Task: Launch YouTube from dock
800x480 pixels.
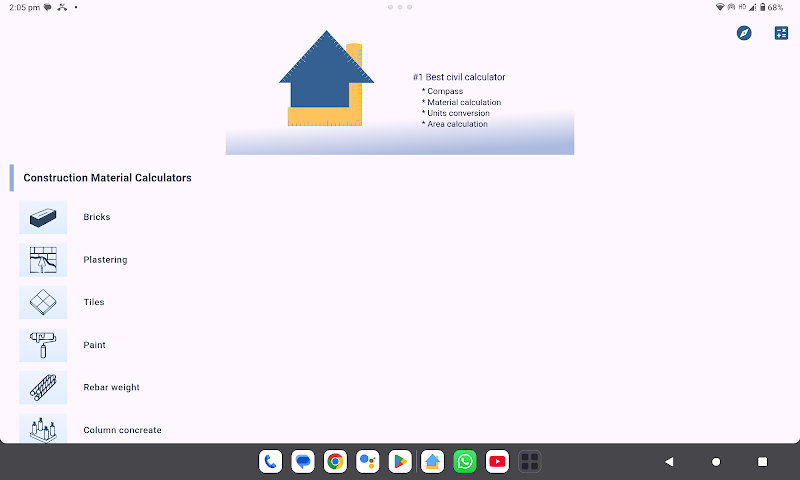Action: (497, 462)
